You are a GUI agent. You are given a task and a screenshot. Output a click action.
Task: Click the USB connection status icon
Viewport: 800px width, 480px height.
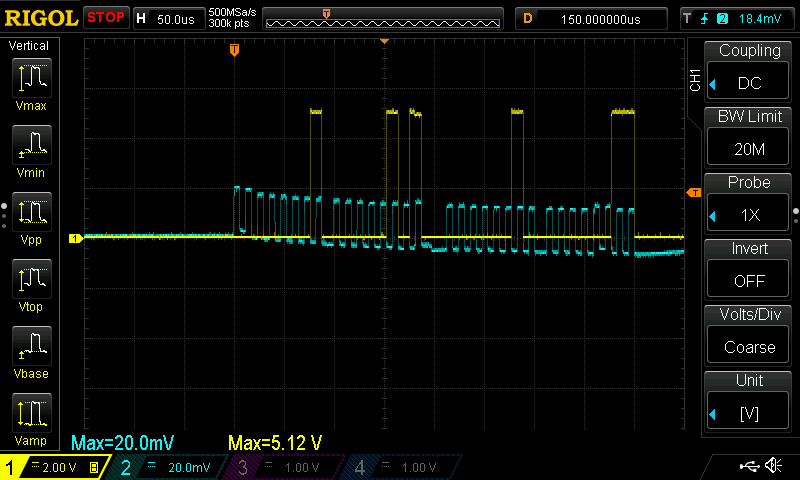[x=749, y=466]
